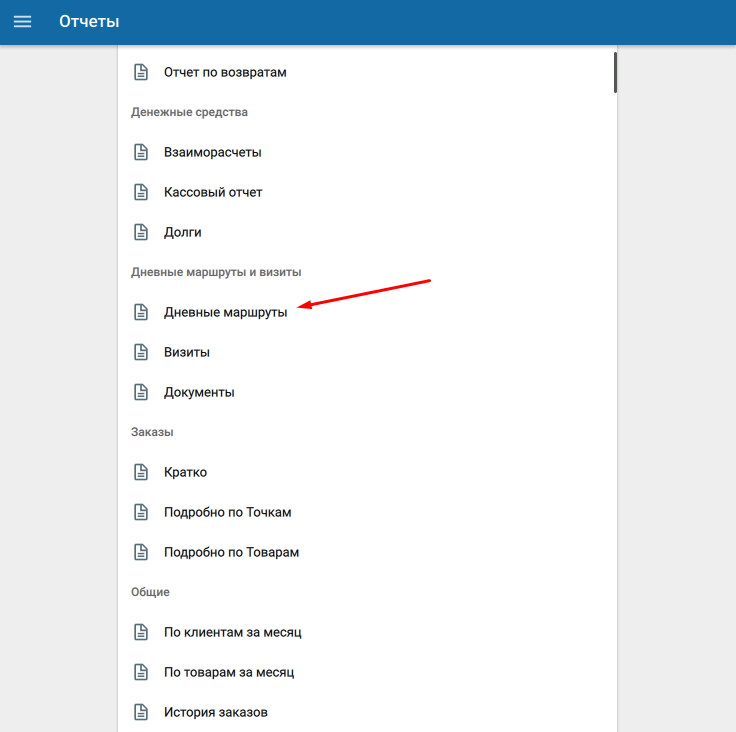Click document icon next to Визиты
The width and height of the screenshot is (736, 732).
(141, 352)
